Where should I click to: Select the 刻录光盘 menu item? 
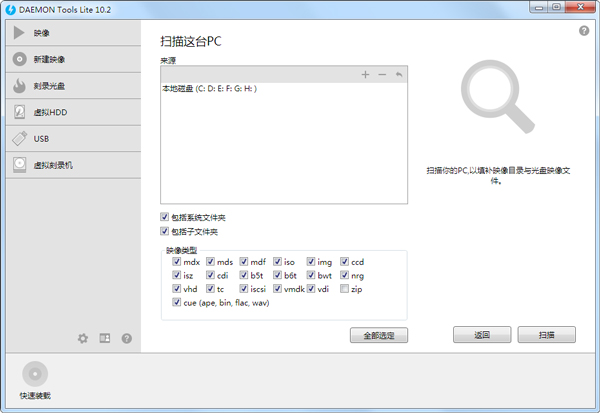(x=73, y=86)
